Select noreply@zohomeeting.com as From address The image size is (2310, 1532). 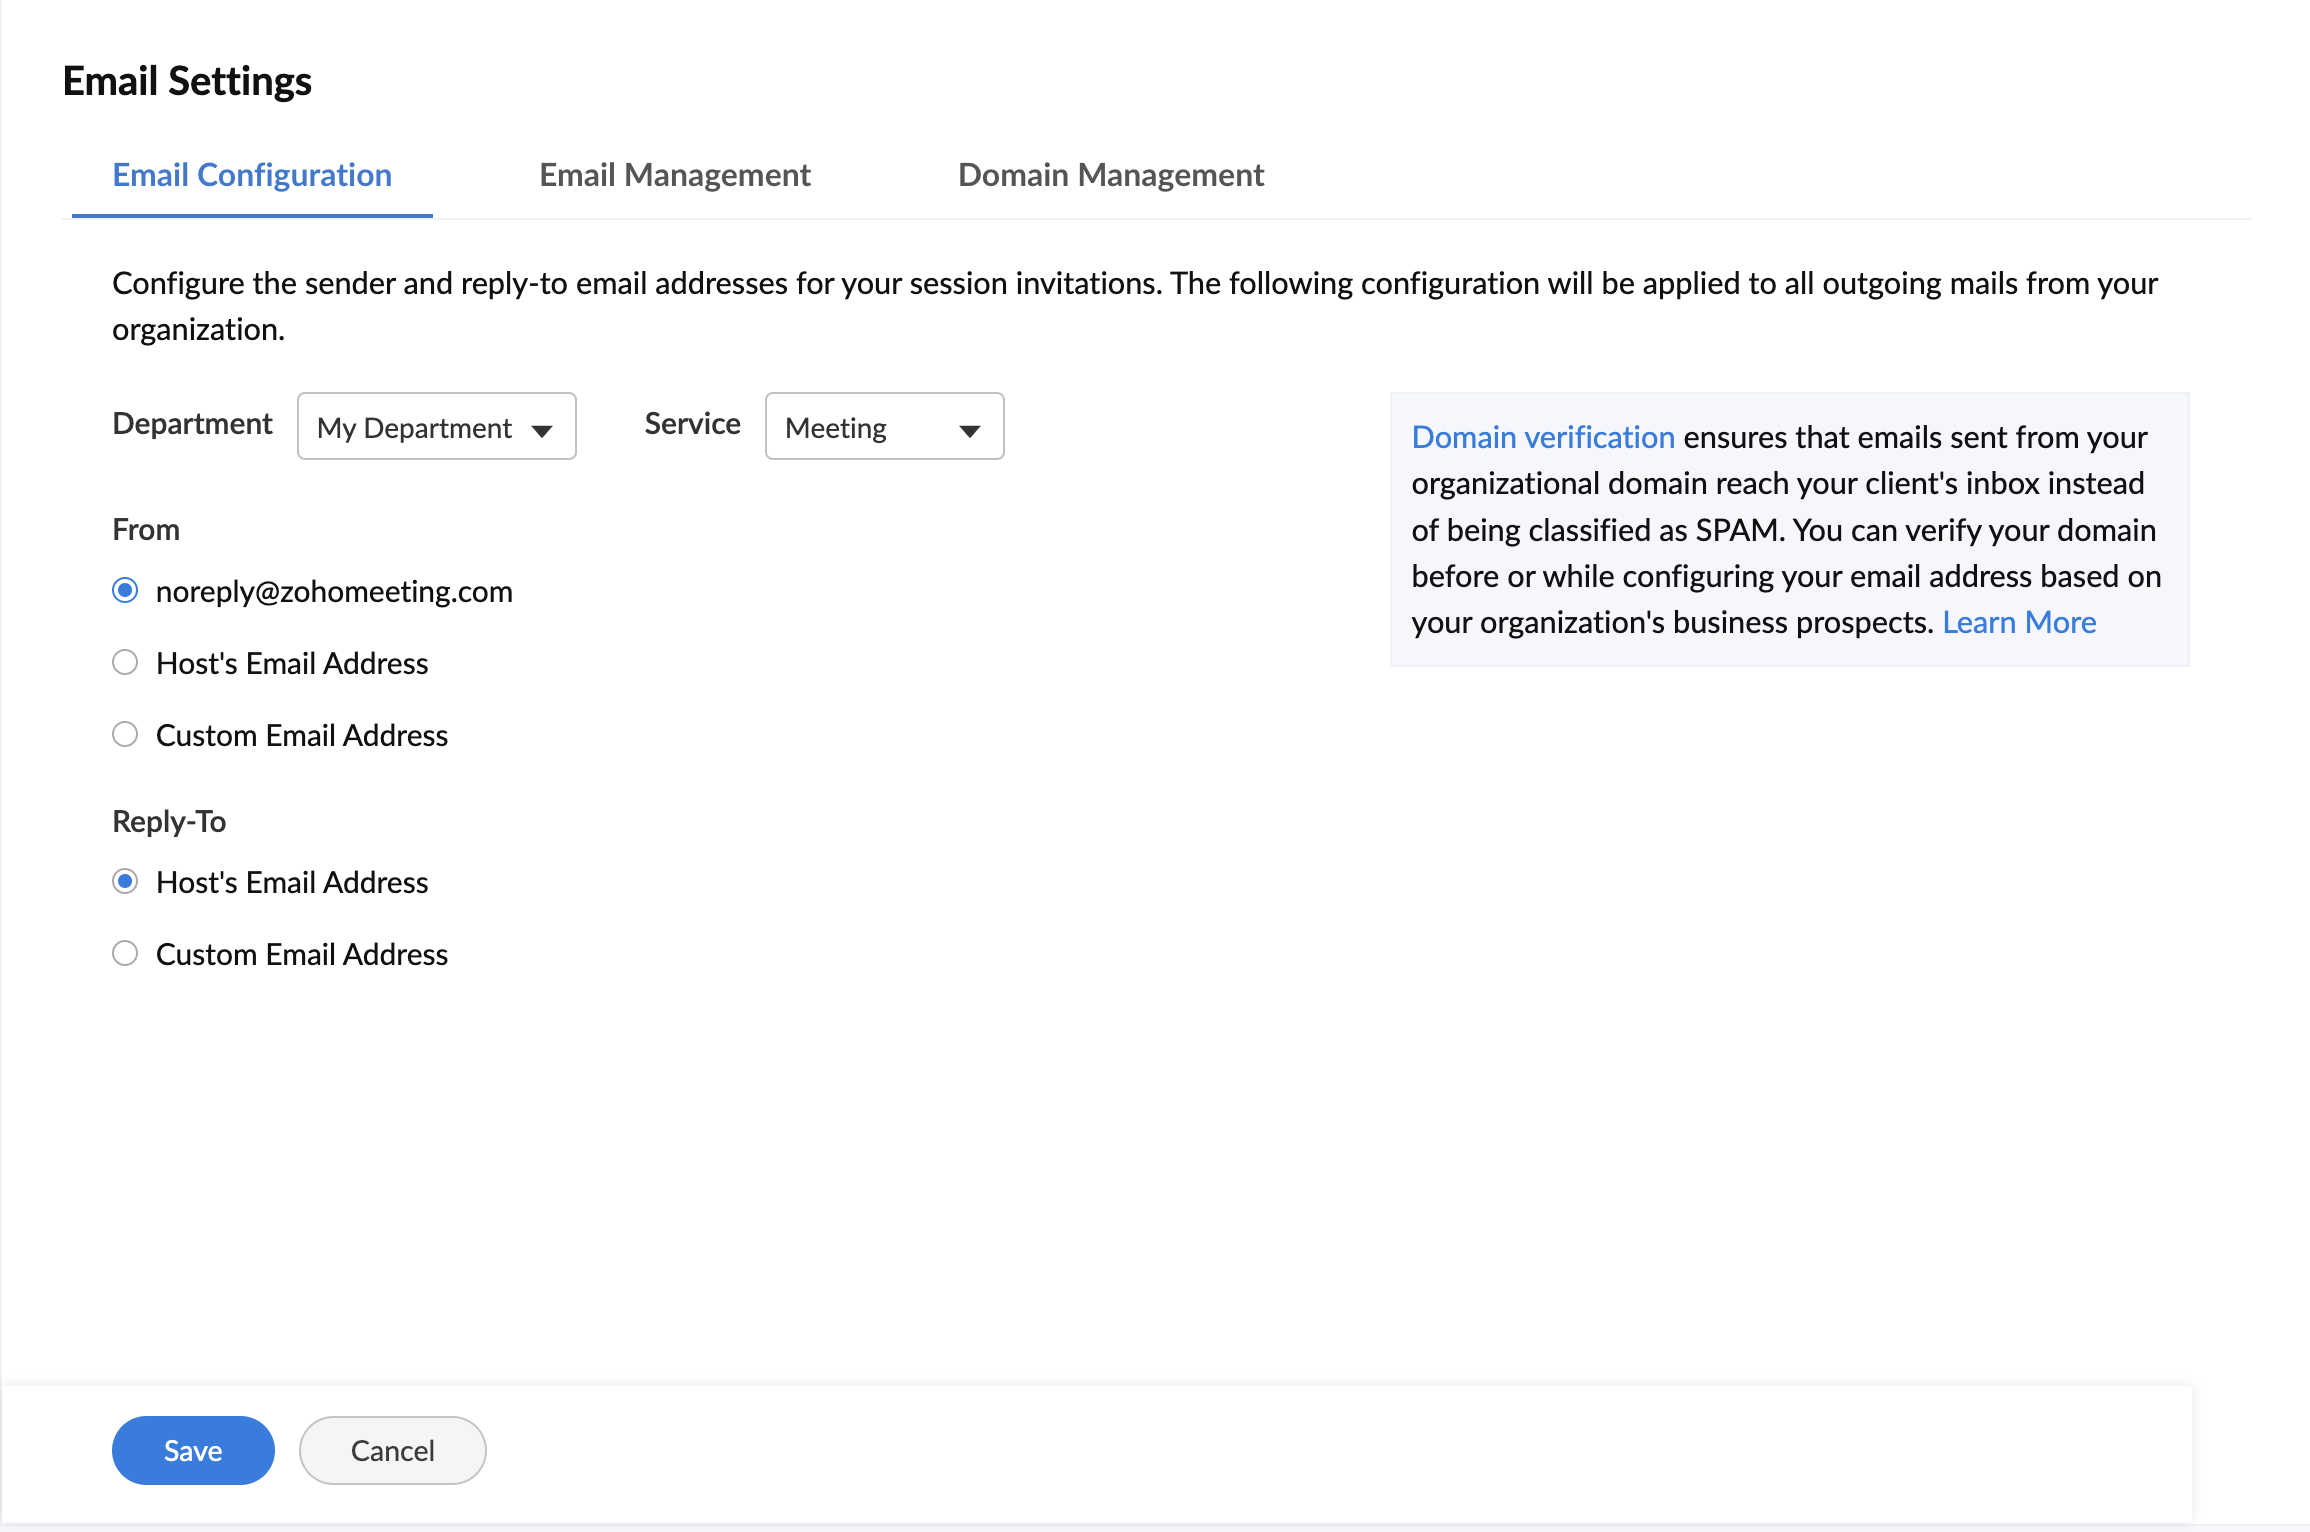tap(125, 591)
